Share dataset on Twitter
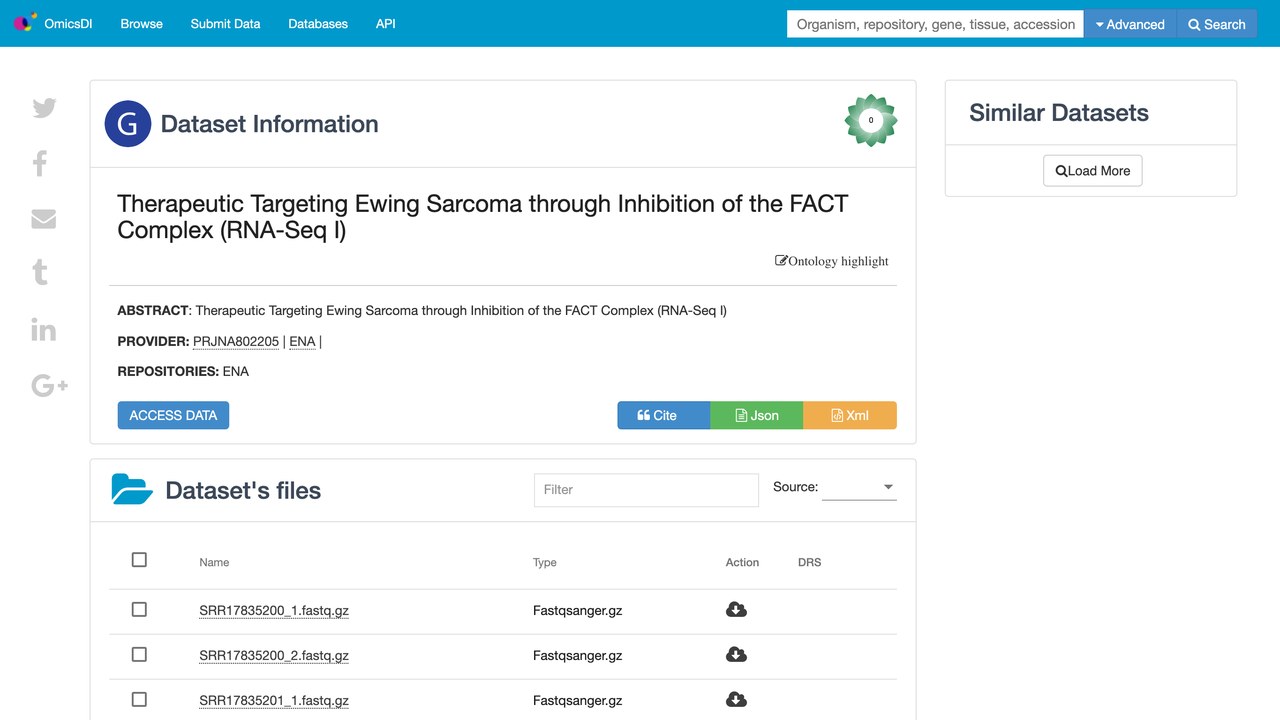This screenshot has height=720, width=1280. (x=44, y=108)
